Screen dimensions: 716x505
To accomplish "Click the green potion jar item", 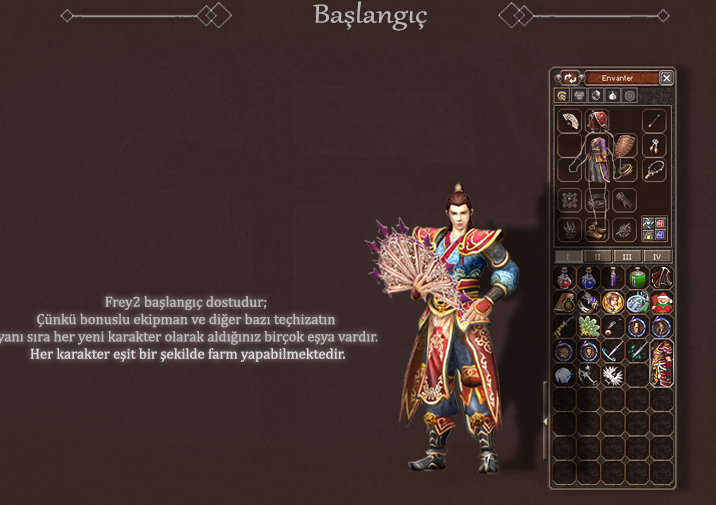I will 637,278.
